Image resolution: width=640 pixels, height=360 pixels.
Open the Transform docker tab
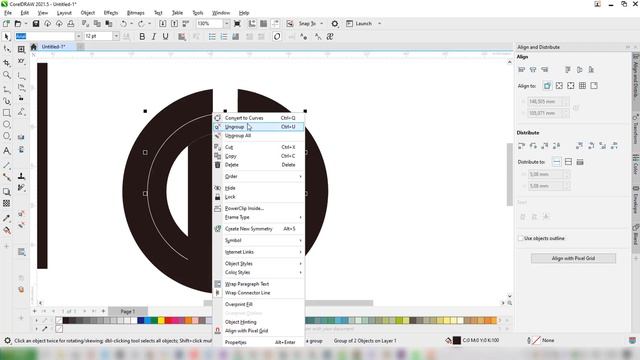pos(635,129)
